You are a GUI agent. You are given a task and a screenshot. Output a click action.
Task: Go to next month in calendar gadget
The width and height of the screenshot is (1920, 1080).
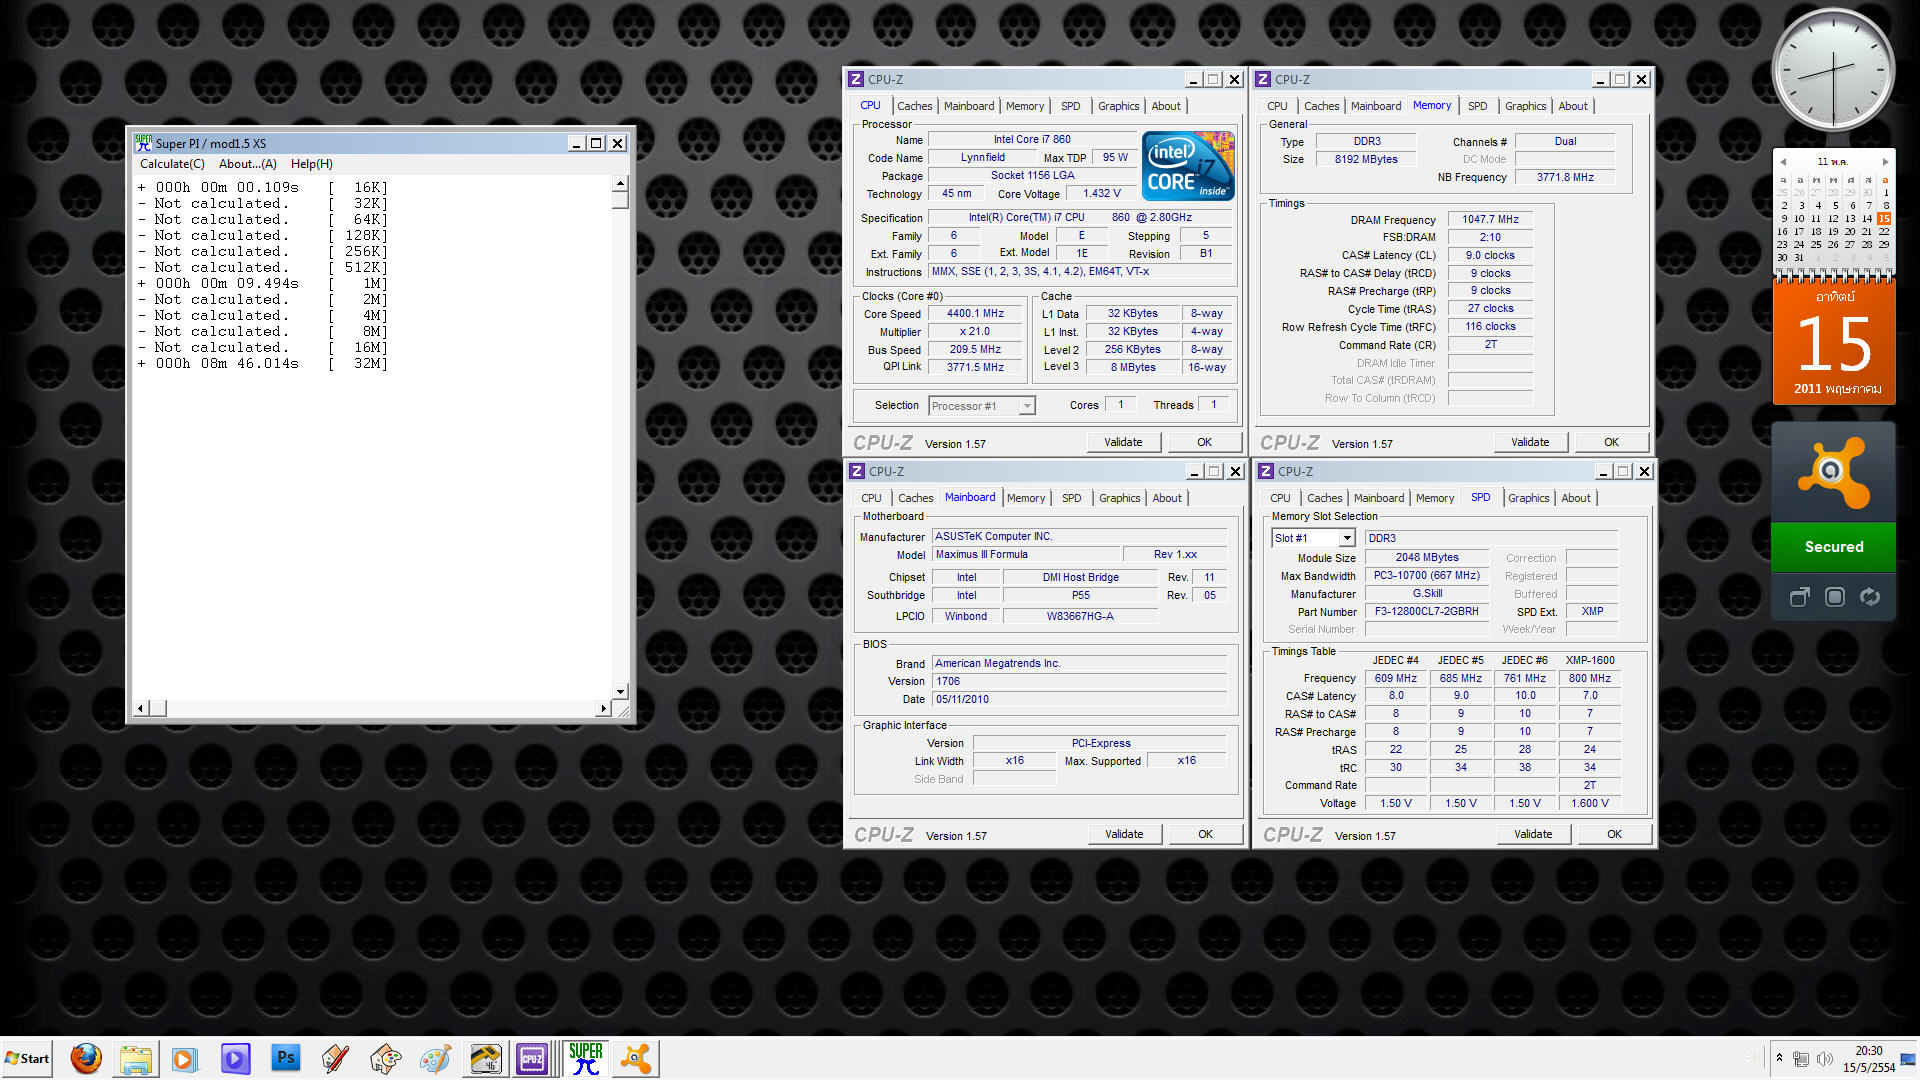click(1885, 161)
